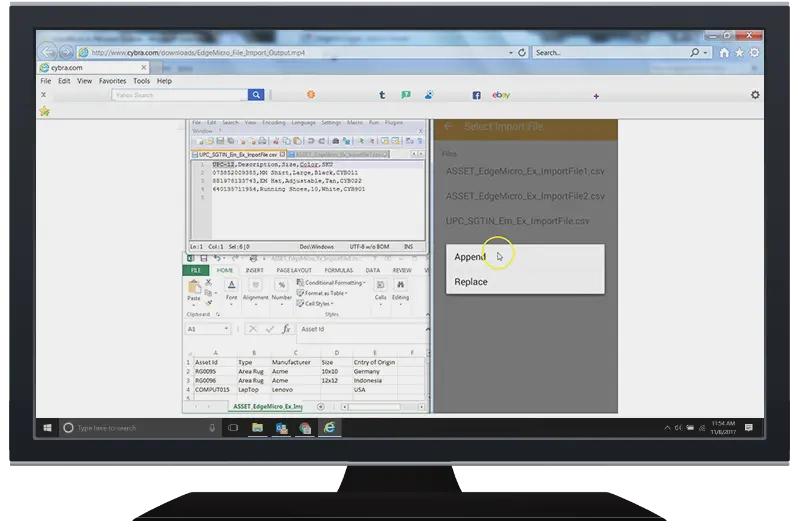
Task: Click the Paste icon in Excel ribbon
Action: [x=194, y=290]
